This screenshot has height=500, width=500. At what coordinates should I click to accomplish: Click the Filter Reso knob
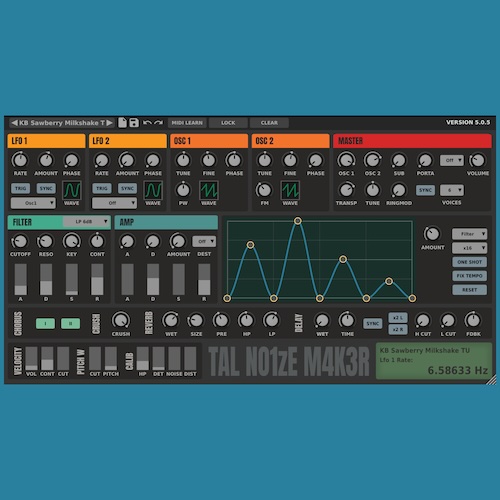[46, 241]
